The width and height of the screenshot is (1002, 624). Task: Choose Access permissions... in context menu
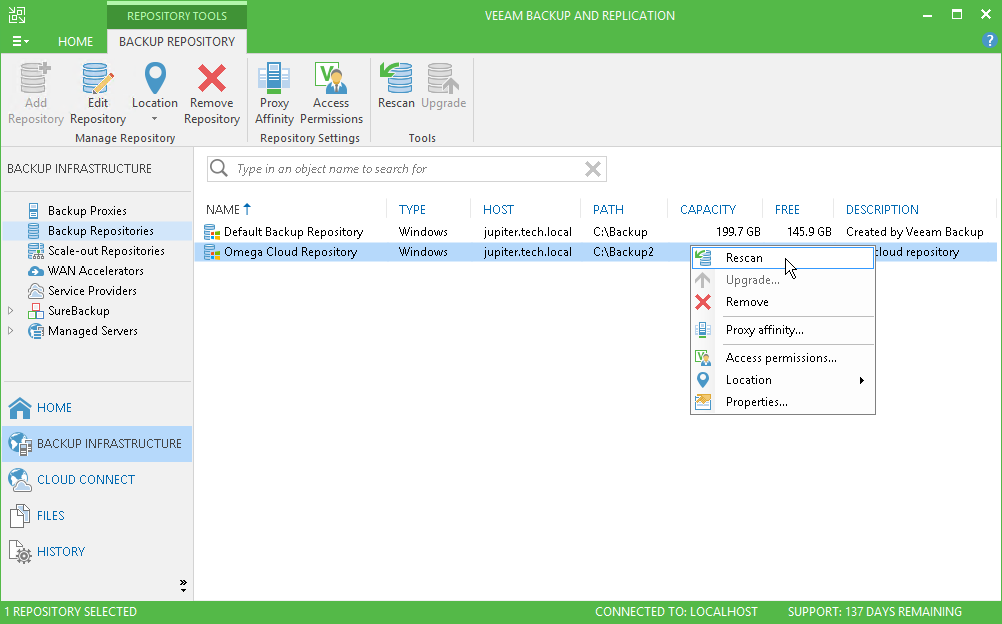pyautogui.click(x=783, y=358)
